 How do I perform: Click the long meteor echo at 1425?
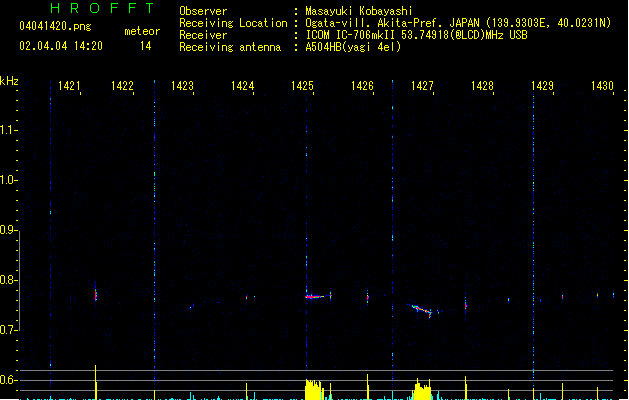315,297
